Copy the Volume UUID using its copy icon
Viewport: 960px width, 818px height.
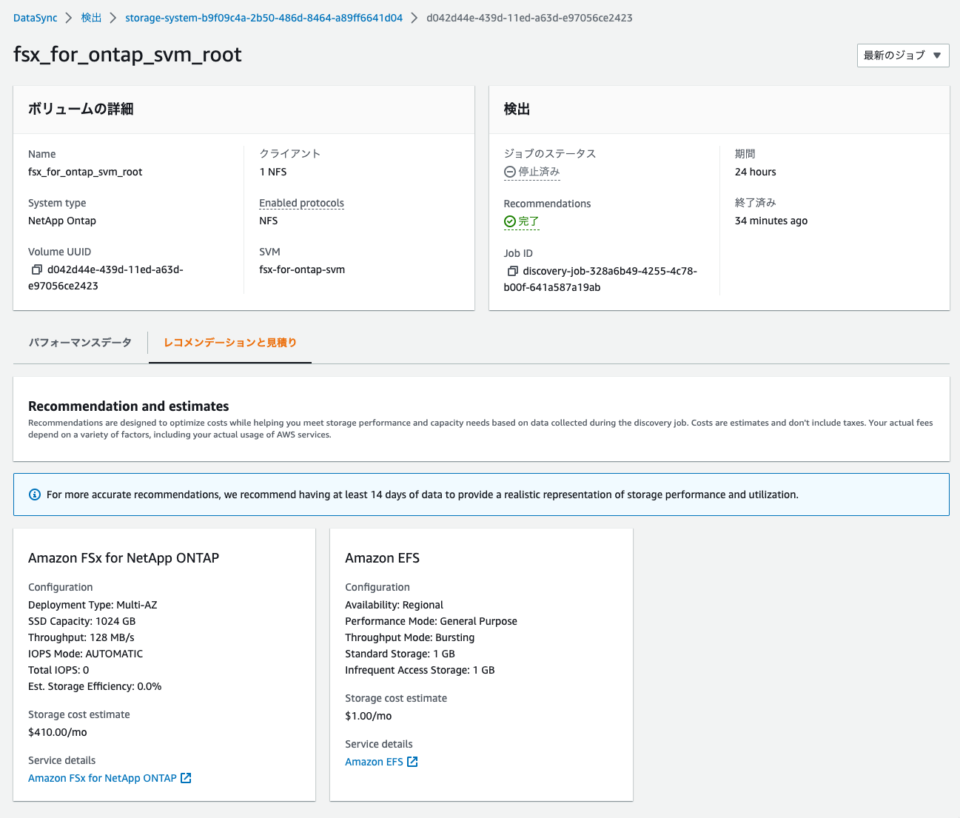coord(34,270)
